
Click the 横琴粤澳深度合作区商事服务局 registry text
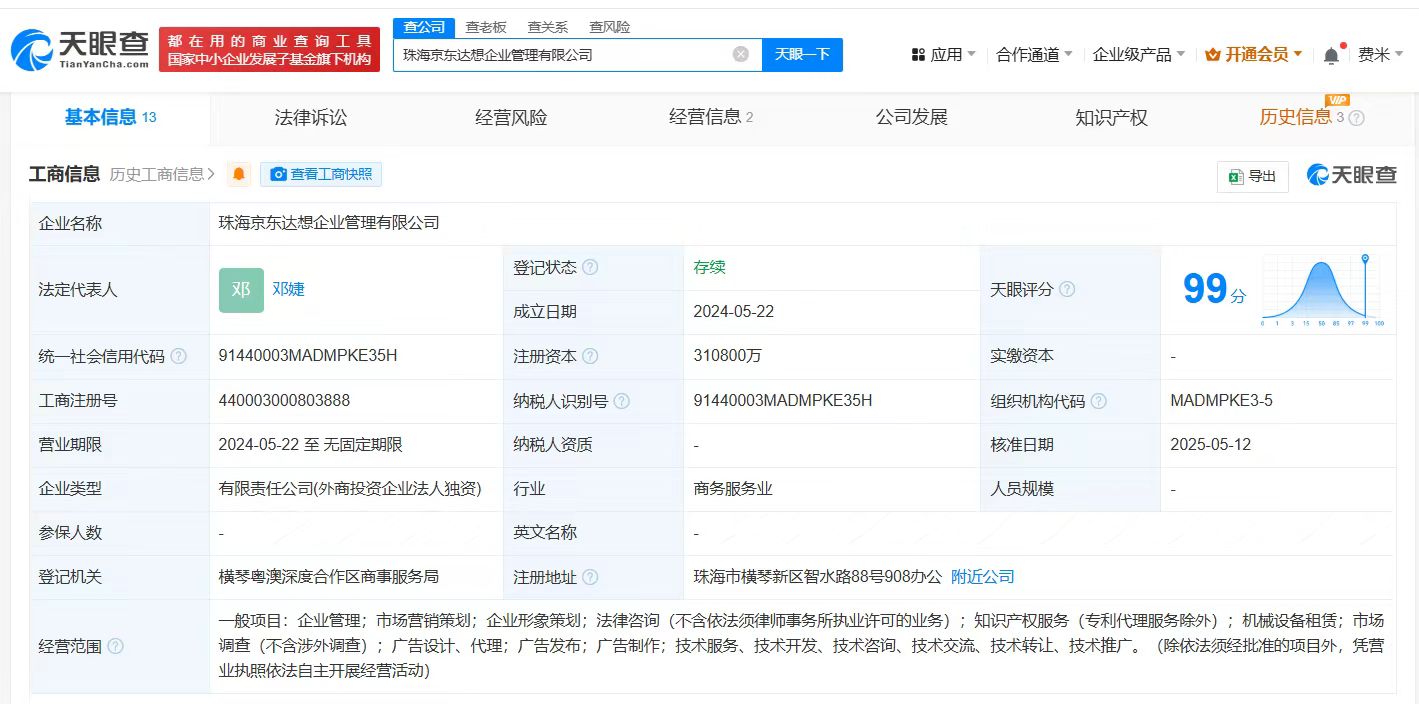click(329, 577)
